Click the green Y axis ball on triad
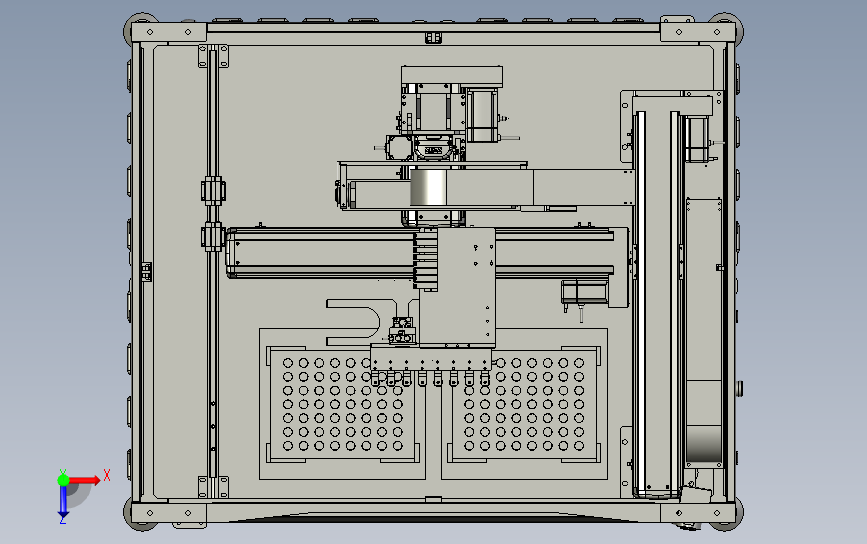This screenshot has width=867, height=544. [x=63, y=480]
